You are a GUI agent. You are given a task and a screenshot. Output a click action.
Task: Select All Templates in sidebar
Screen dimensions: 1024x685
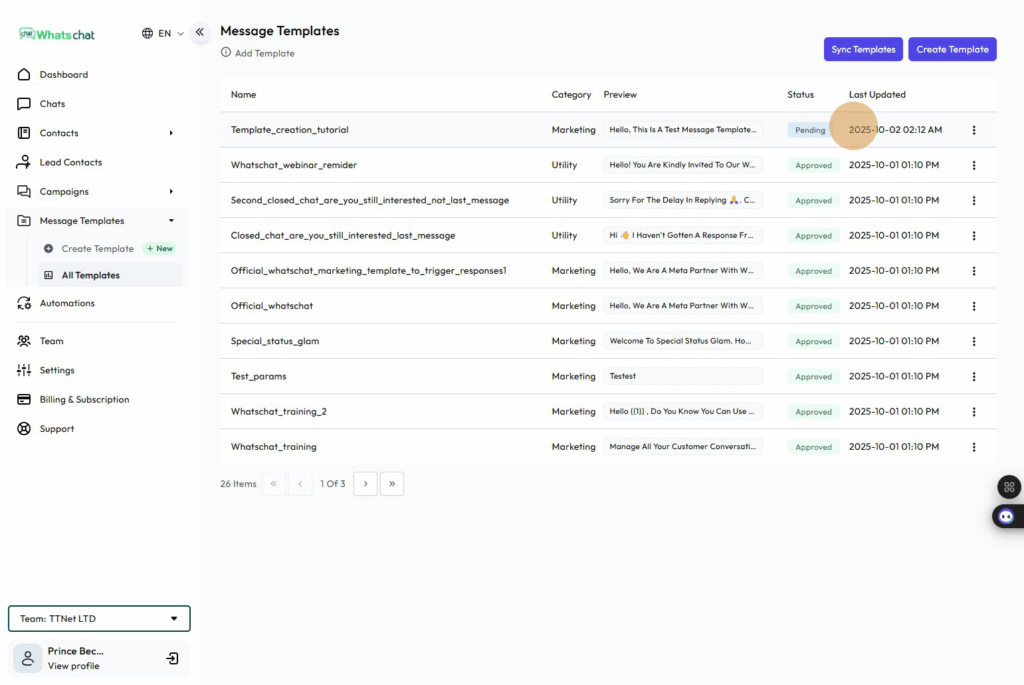90,275
